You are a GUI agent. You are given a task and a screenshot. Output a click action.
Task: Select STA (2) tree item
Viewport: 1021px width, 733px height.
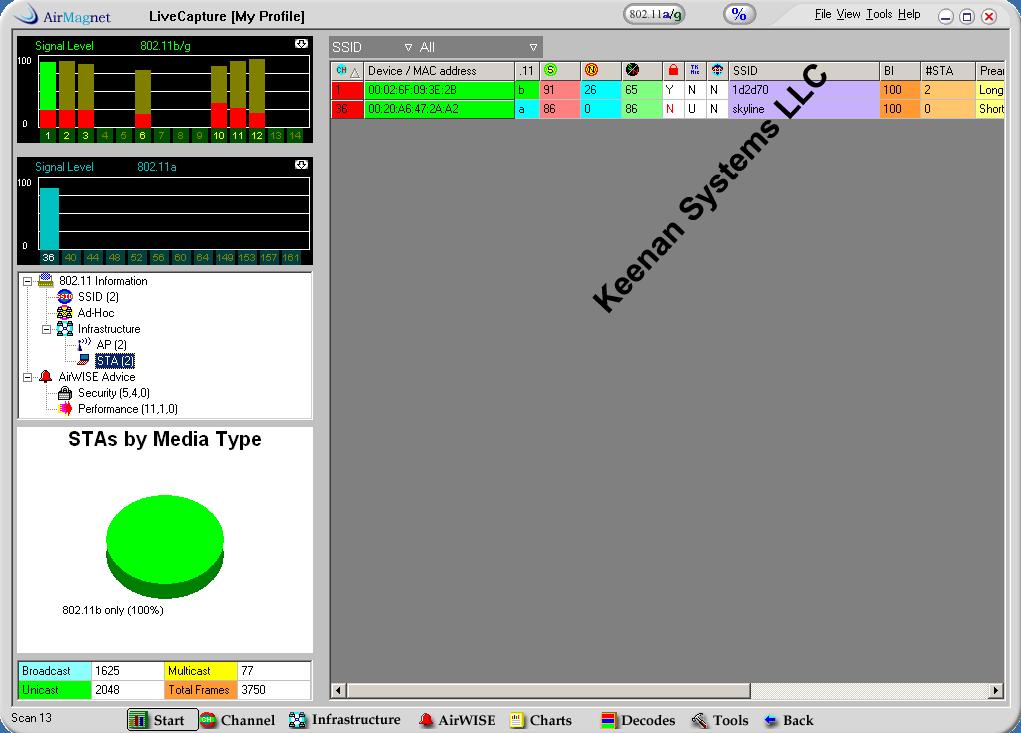[x=115, y=361]
